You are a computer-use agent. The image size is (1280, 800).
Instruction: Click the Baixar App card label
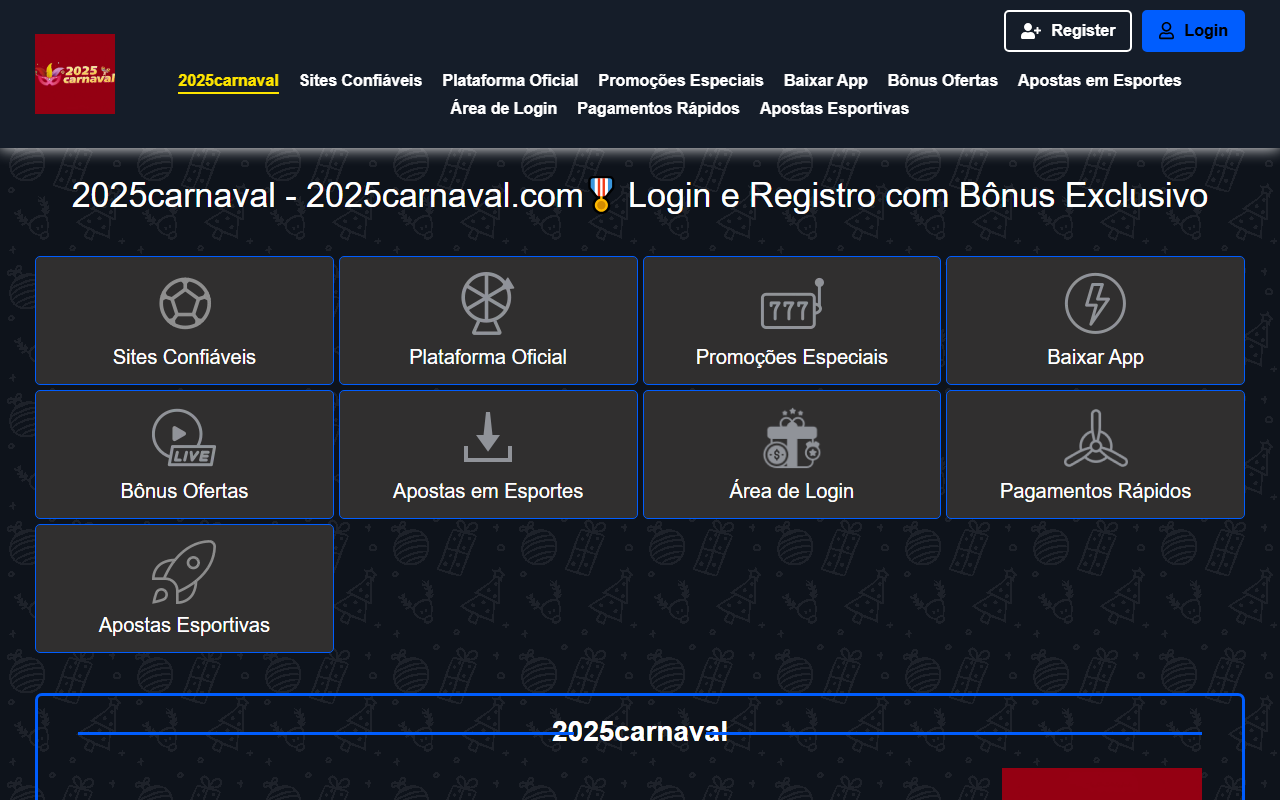click(1095, 357)
